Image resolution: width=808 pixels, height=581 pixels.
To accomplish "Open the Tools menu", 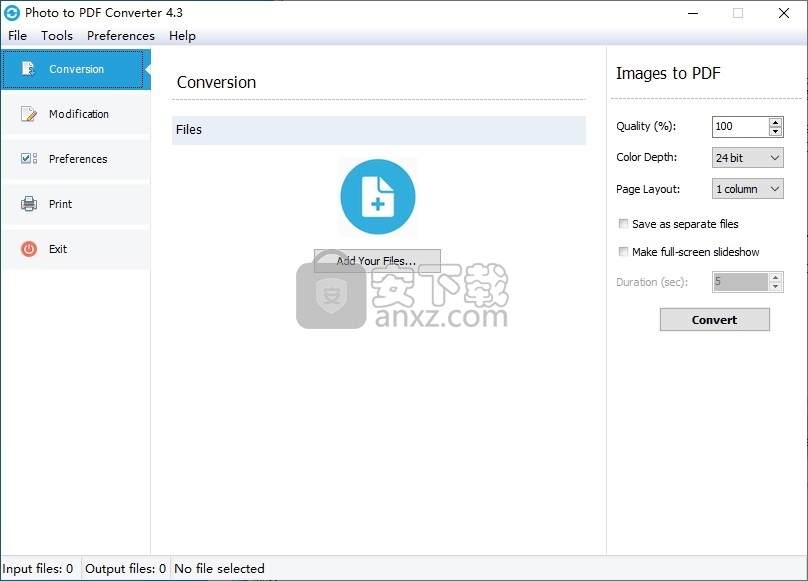I will [57, 36].
